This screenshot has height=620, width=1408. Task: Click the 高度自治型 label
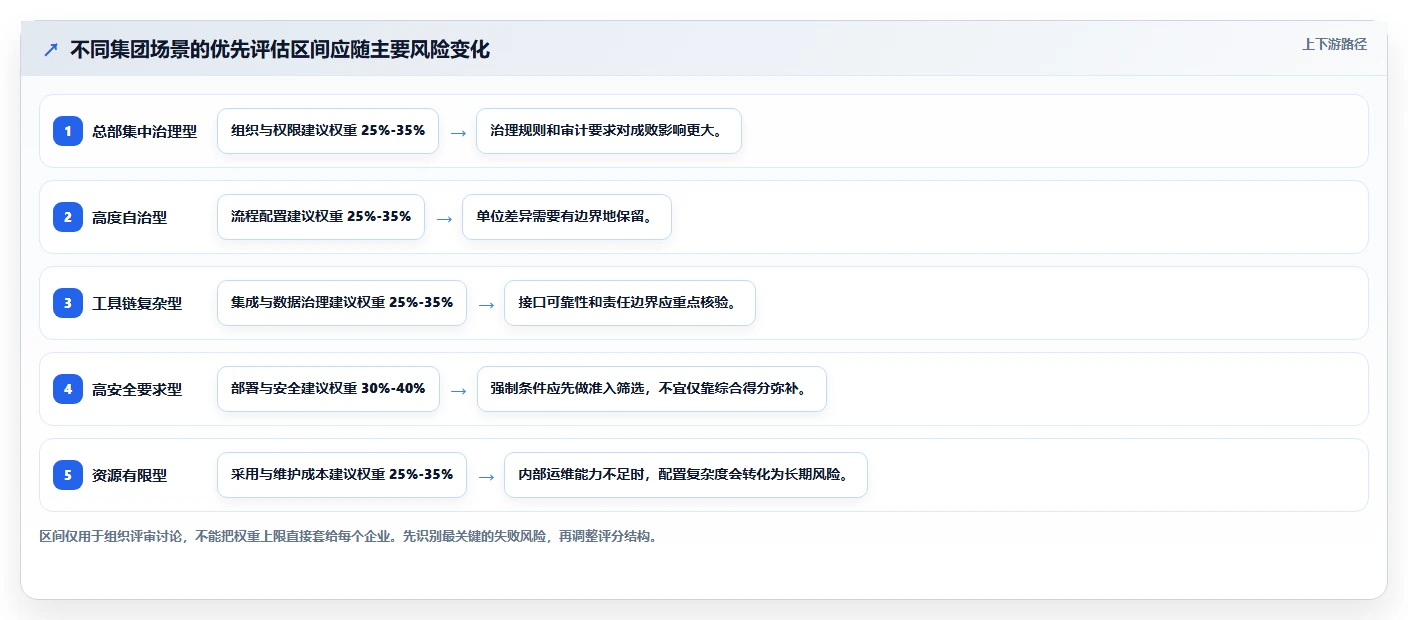pos(130,218)
